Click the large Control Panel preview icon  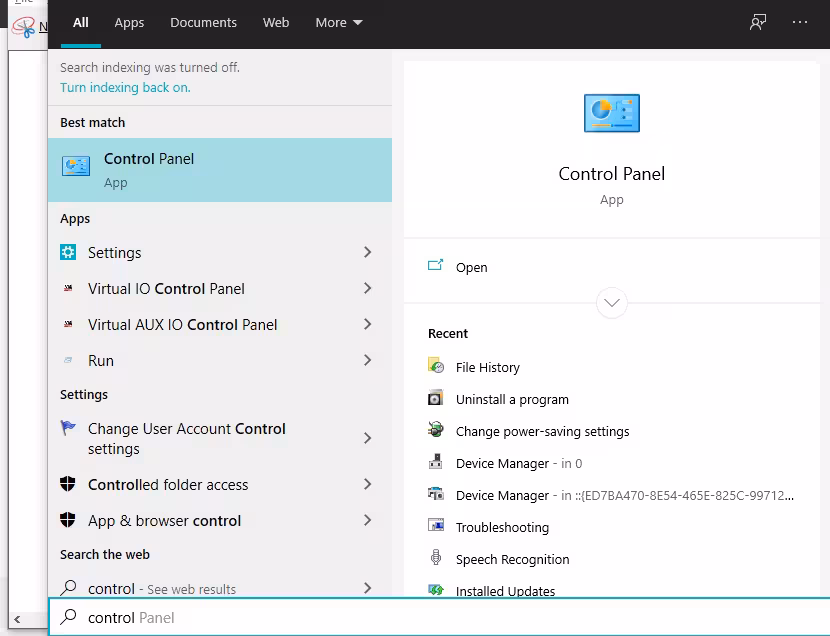611,113
